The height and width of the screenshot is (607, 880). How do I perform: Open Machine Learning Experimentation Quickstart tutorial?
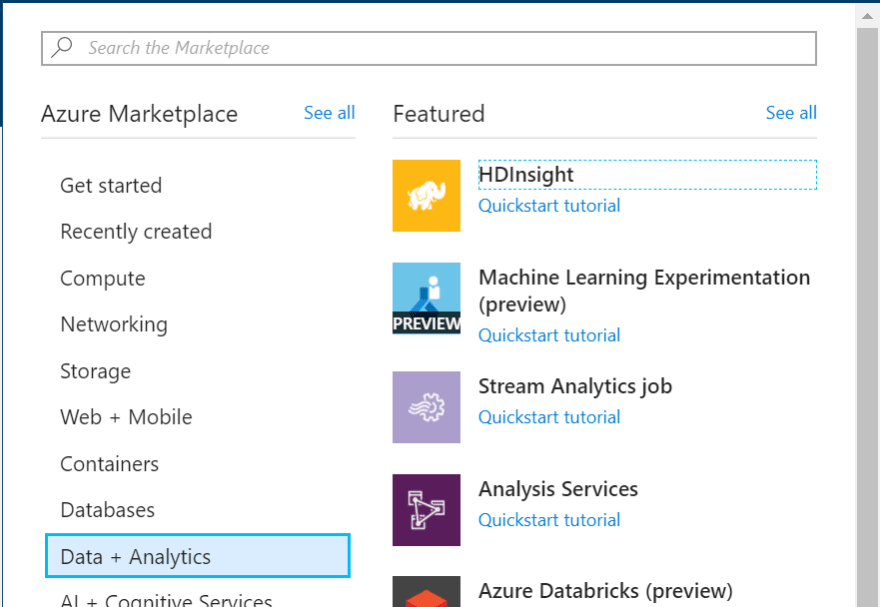coord(549,335)
